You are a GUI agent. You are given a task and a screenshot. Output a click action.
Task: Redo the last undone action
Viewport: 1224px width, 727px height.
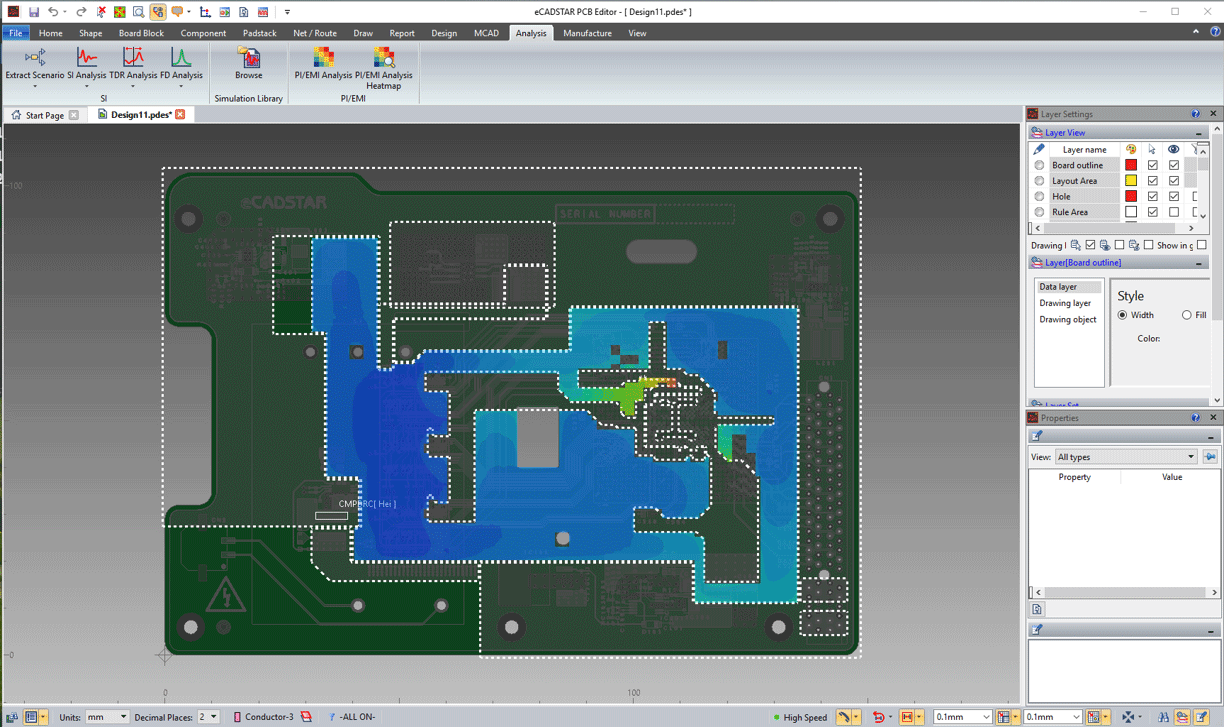[81, 12]
